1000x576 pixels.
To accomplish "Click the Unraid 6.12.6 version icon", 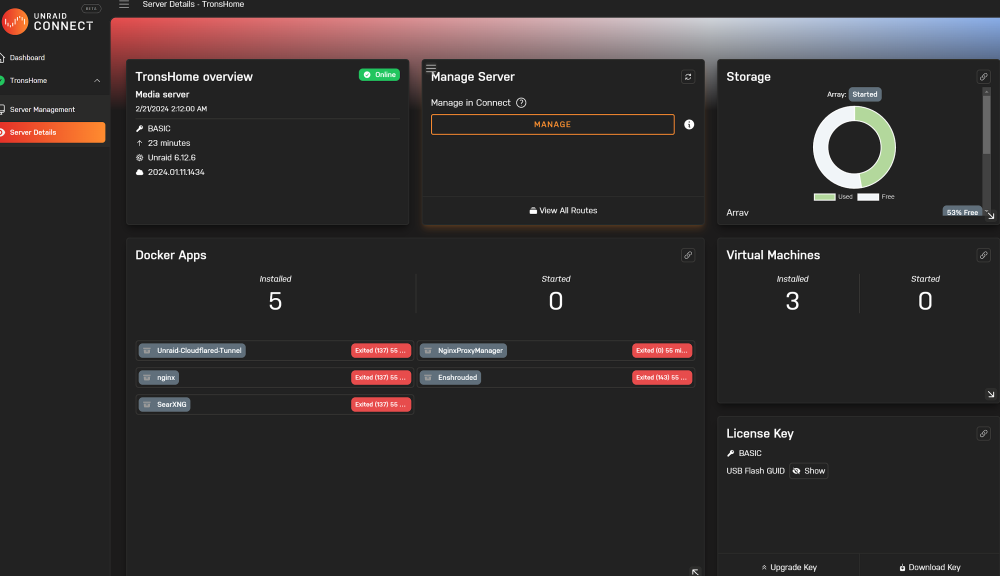I will pos(140,158).
